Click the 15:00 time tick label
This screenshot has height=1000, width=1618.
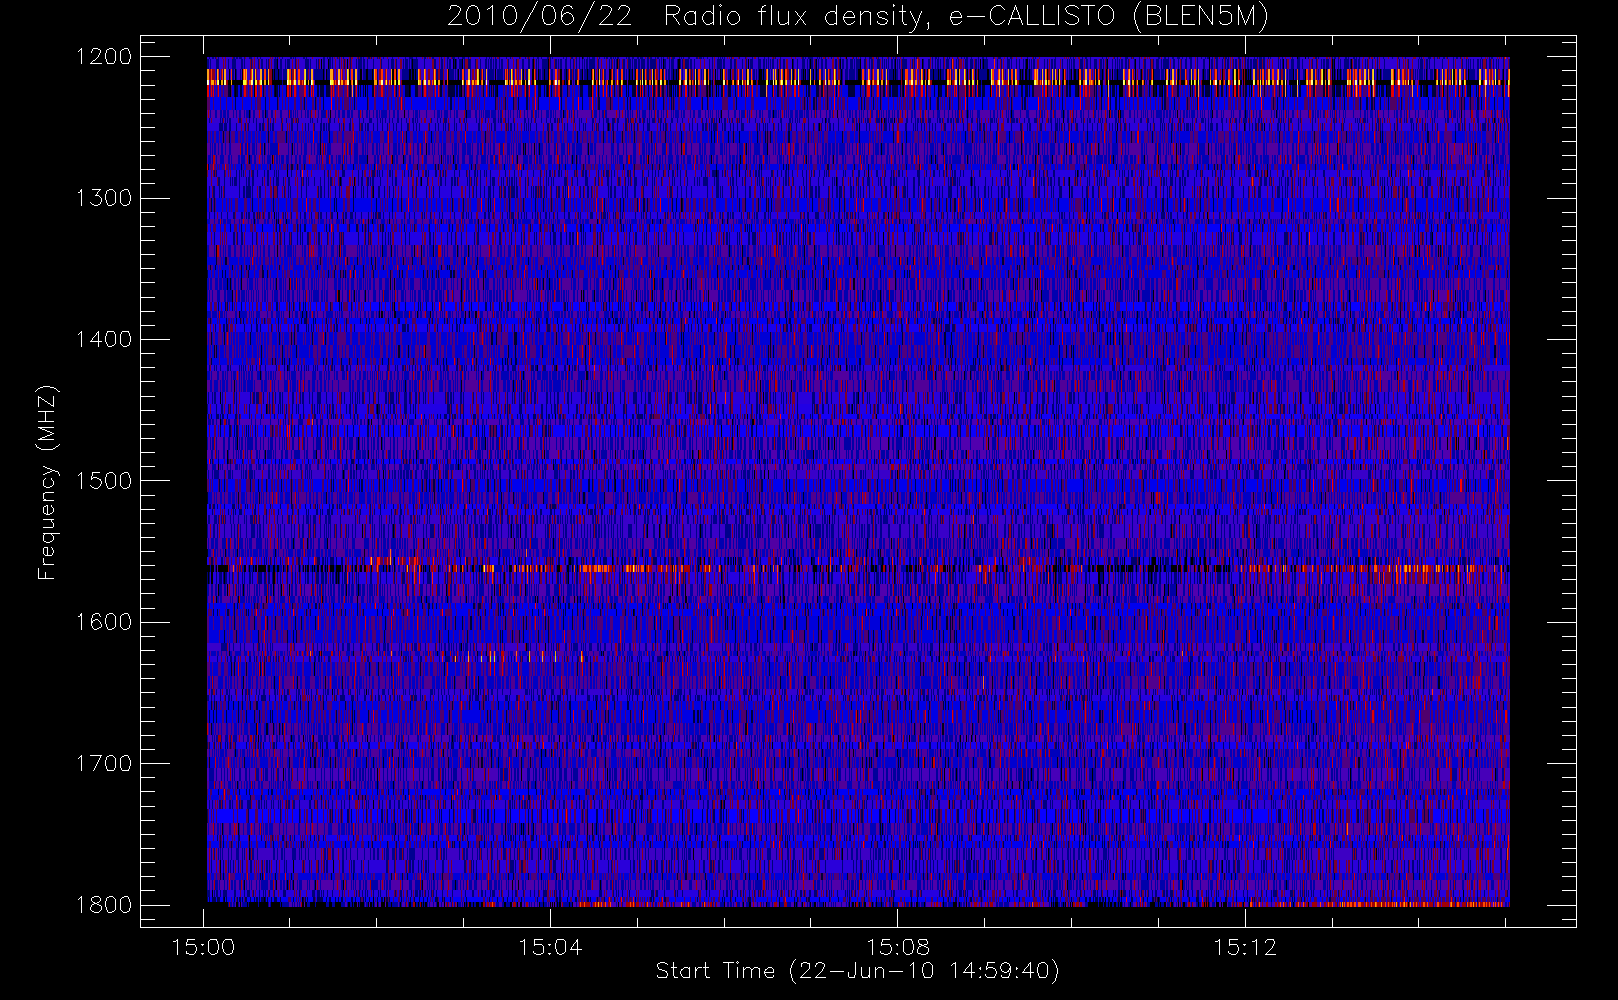coord(204,947)
